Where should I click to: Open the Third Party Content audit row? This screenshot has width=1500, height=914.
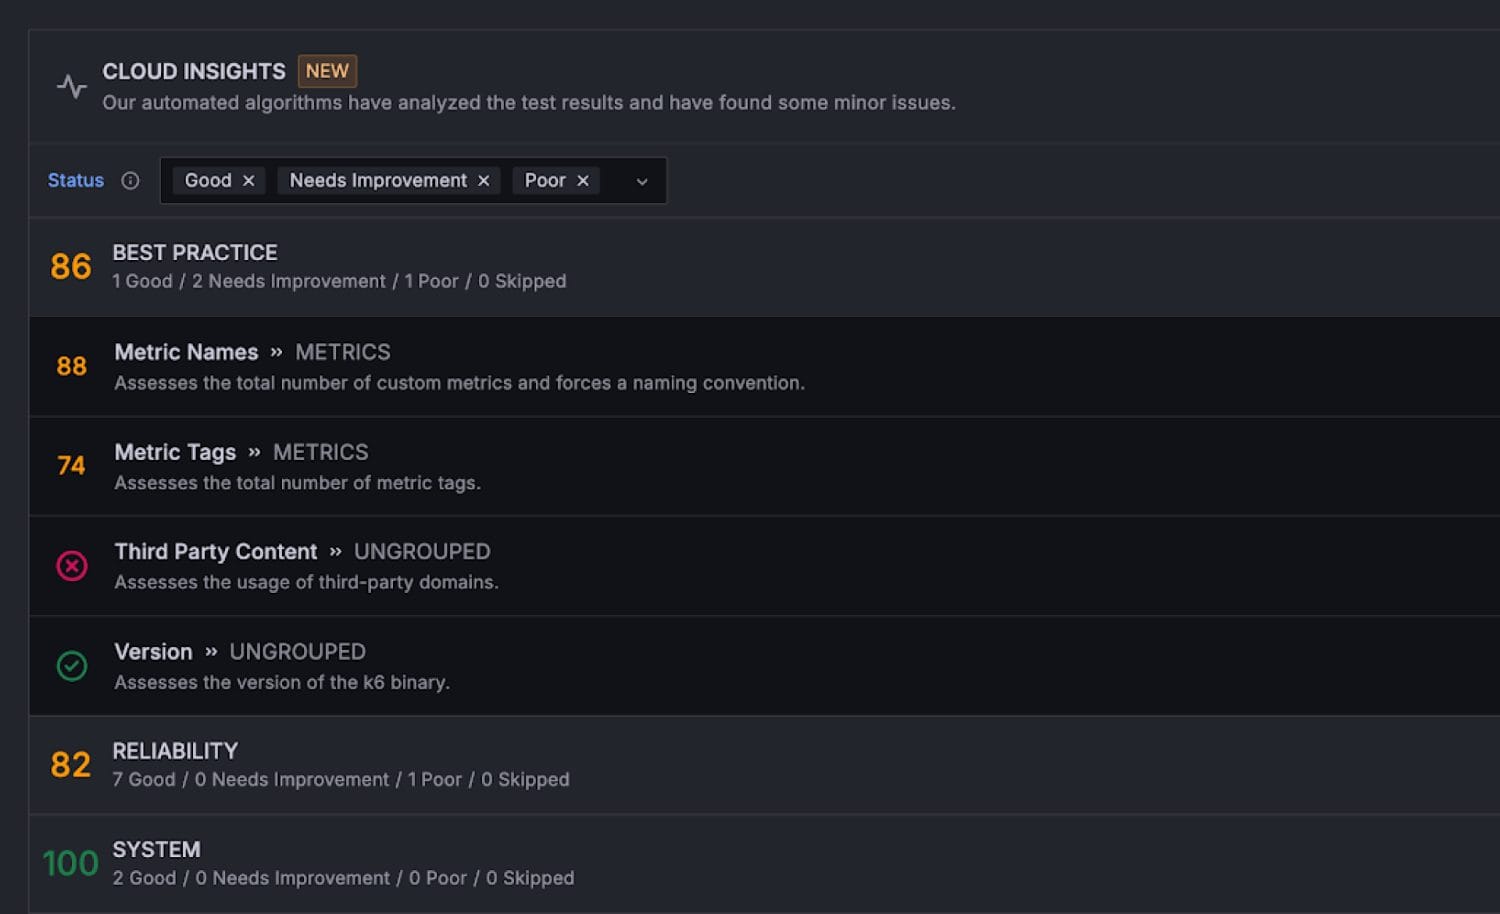click(x=764, y=566)
